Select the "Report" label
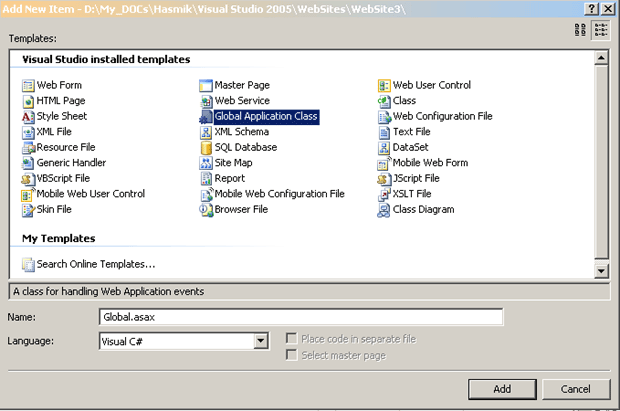The height and width of the screenshot is (411, 620). [230, 178]
